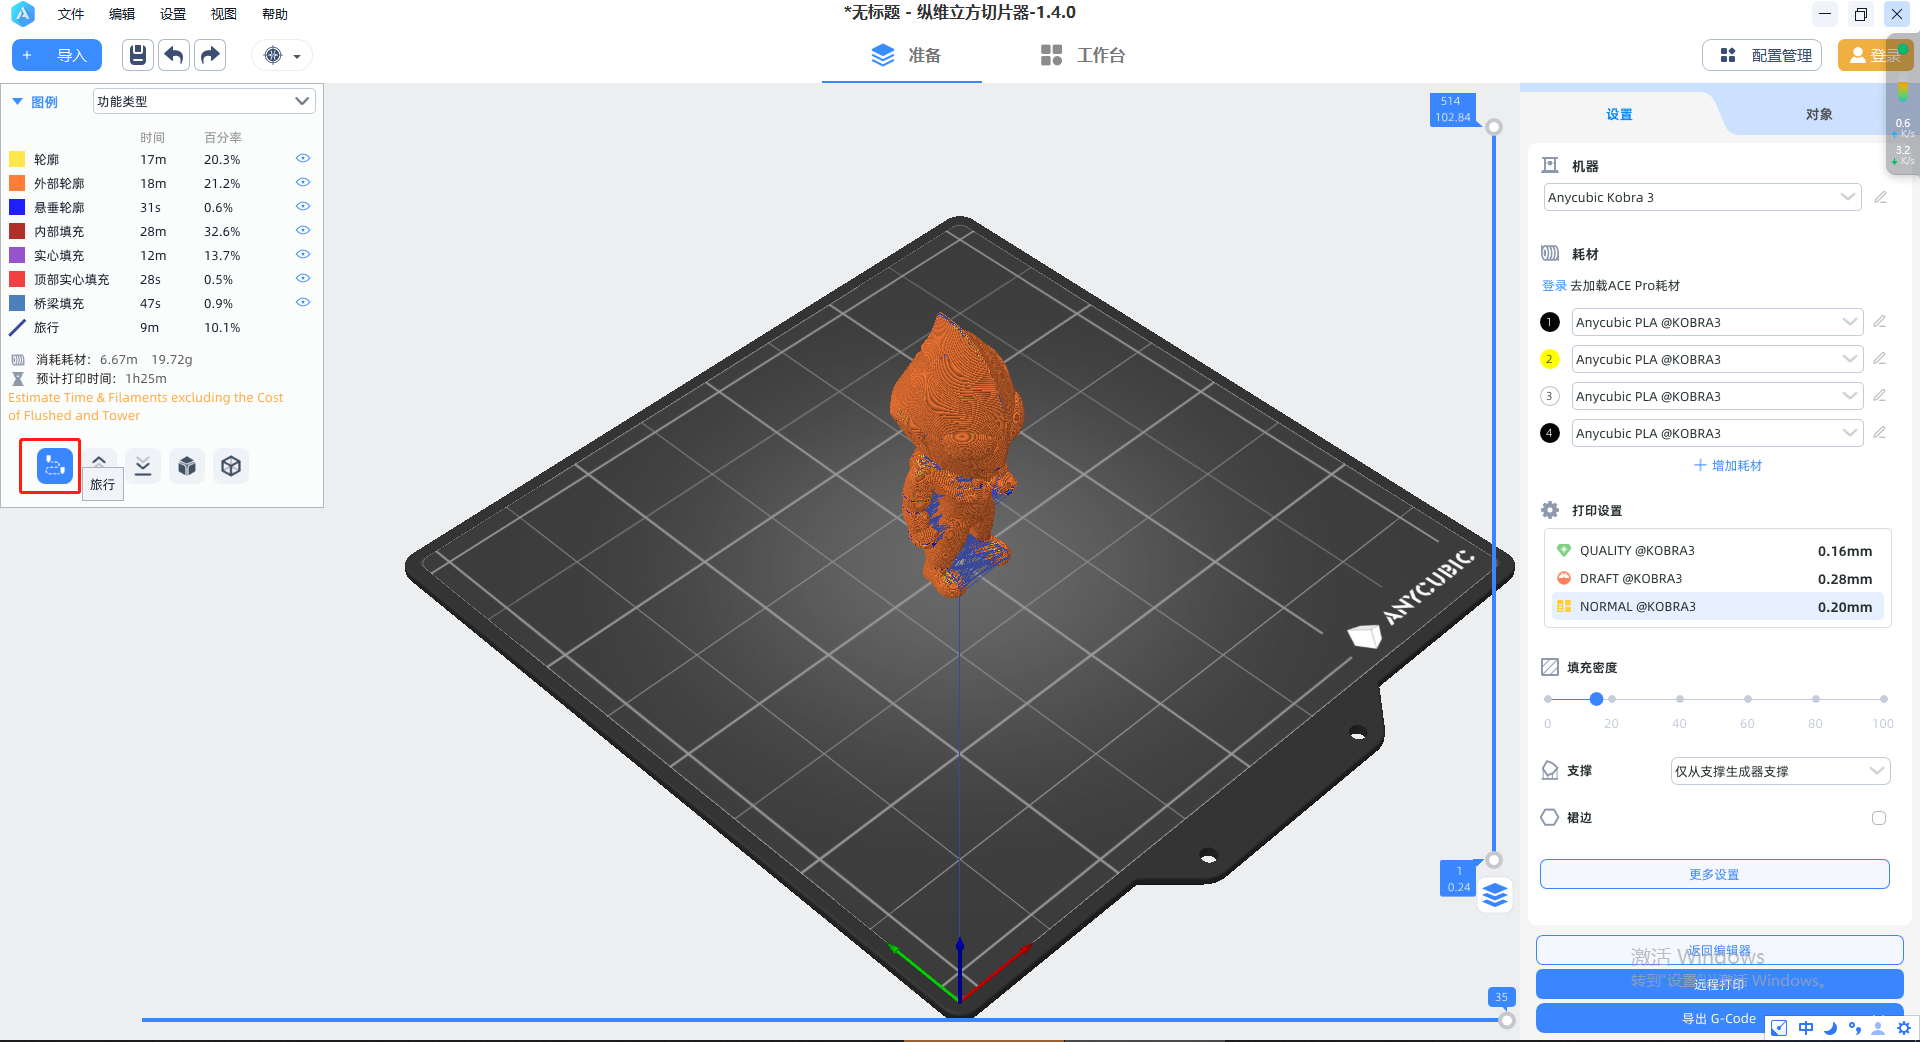Click the horizontal move slider end handle
Screen dimensions: 1920x1042
[x=1507, y=1020]
